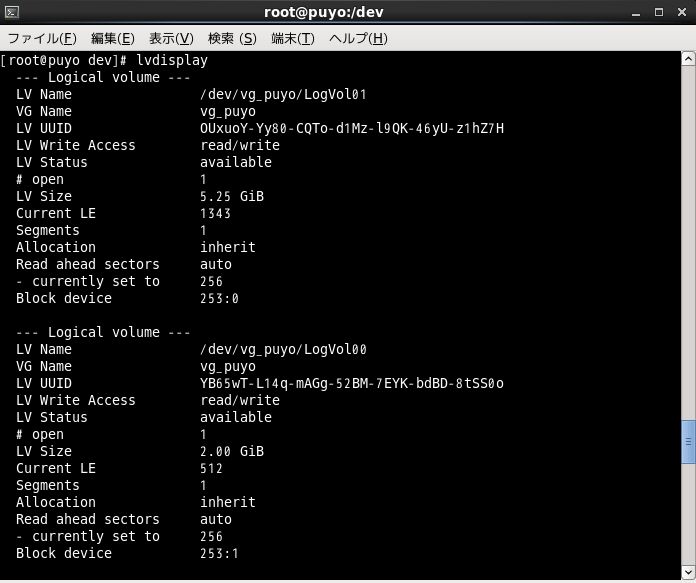Click inherit allocation value for LogVol00
Image resolution: width=696 pixels, height=583 pixels.
tap(228, 502)
